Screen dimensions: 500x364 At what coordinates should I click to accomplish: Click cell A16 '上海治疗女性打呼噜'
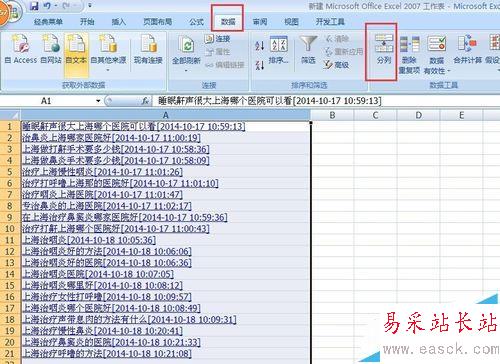click(x=165, y=297)
